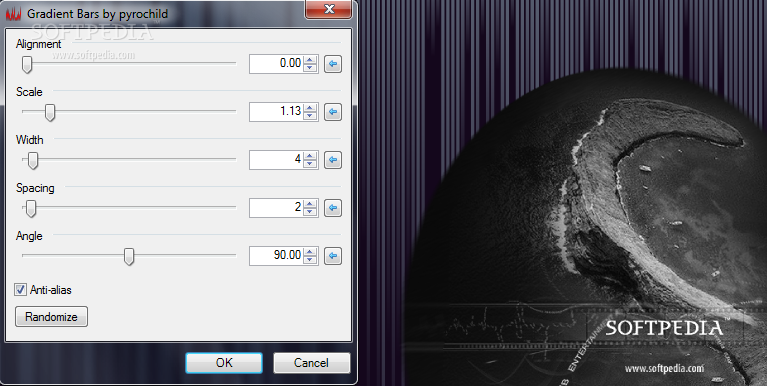Reset Scale value with its blue arrow button
The image size is (767, 386).
pyautogui.click(x=333, y=112)
